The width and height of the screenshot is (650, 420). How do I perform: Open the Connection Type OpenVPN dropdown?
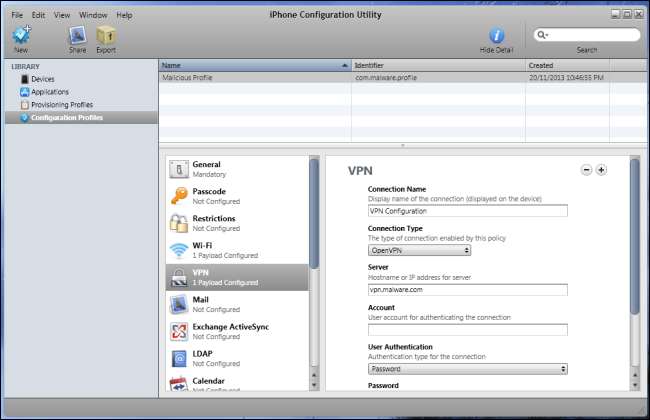pyautogui.click(x=420, y=250)
